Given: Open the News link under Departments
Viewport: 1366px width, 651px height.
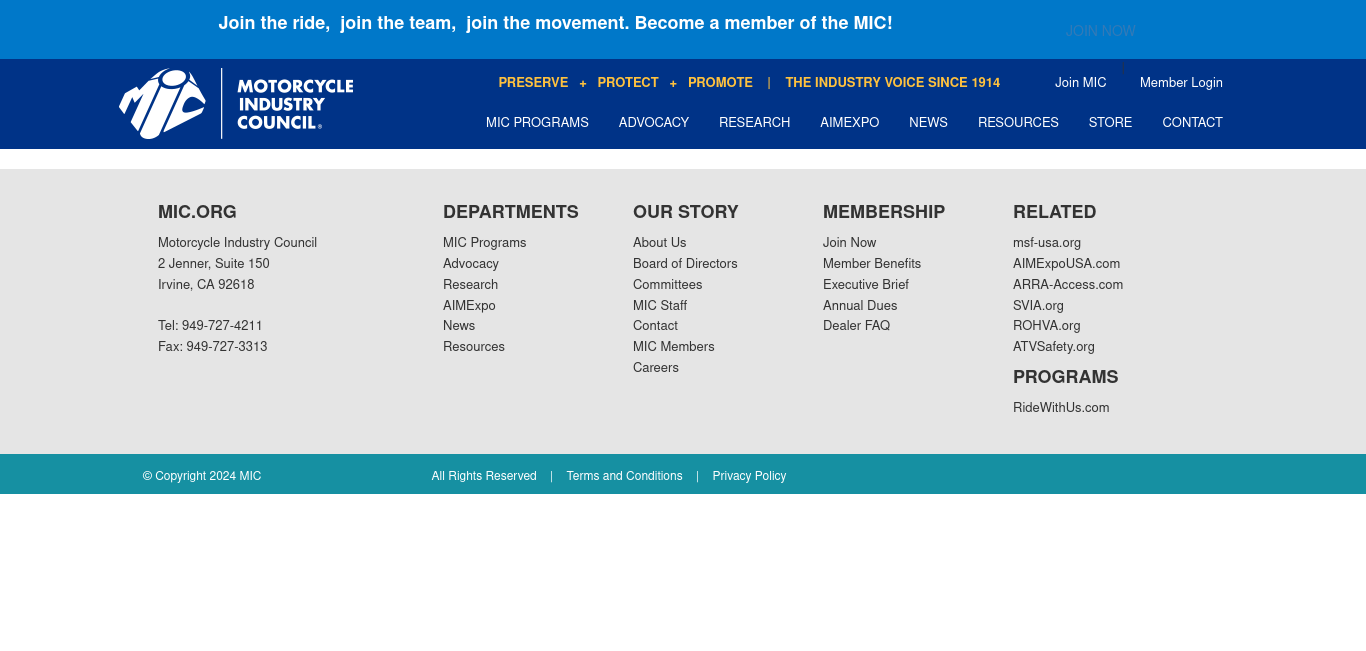Looking at the screenshot, I should pos(459,326).
